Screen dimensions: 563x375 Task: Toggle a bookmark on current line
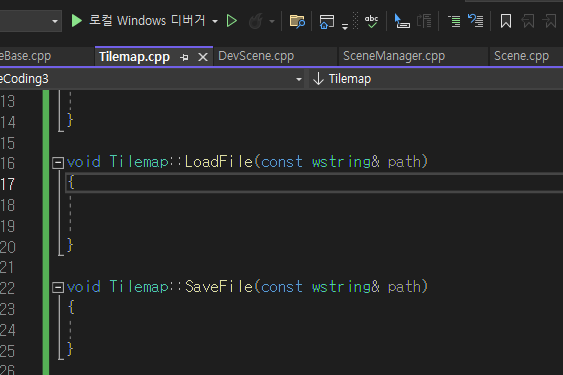506,21
